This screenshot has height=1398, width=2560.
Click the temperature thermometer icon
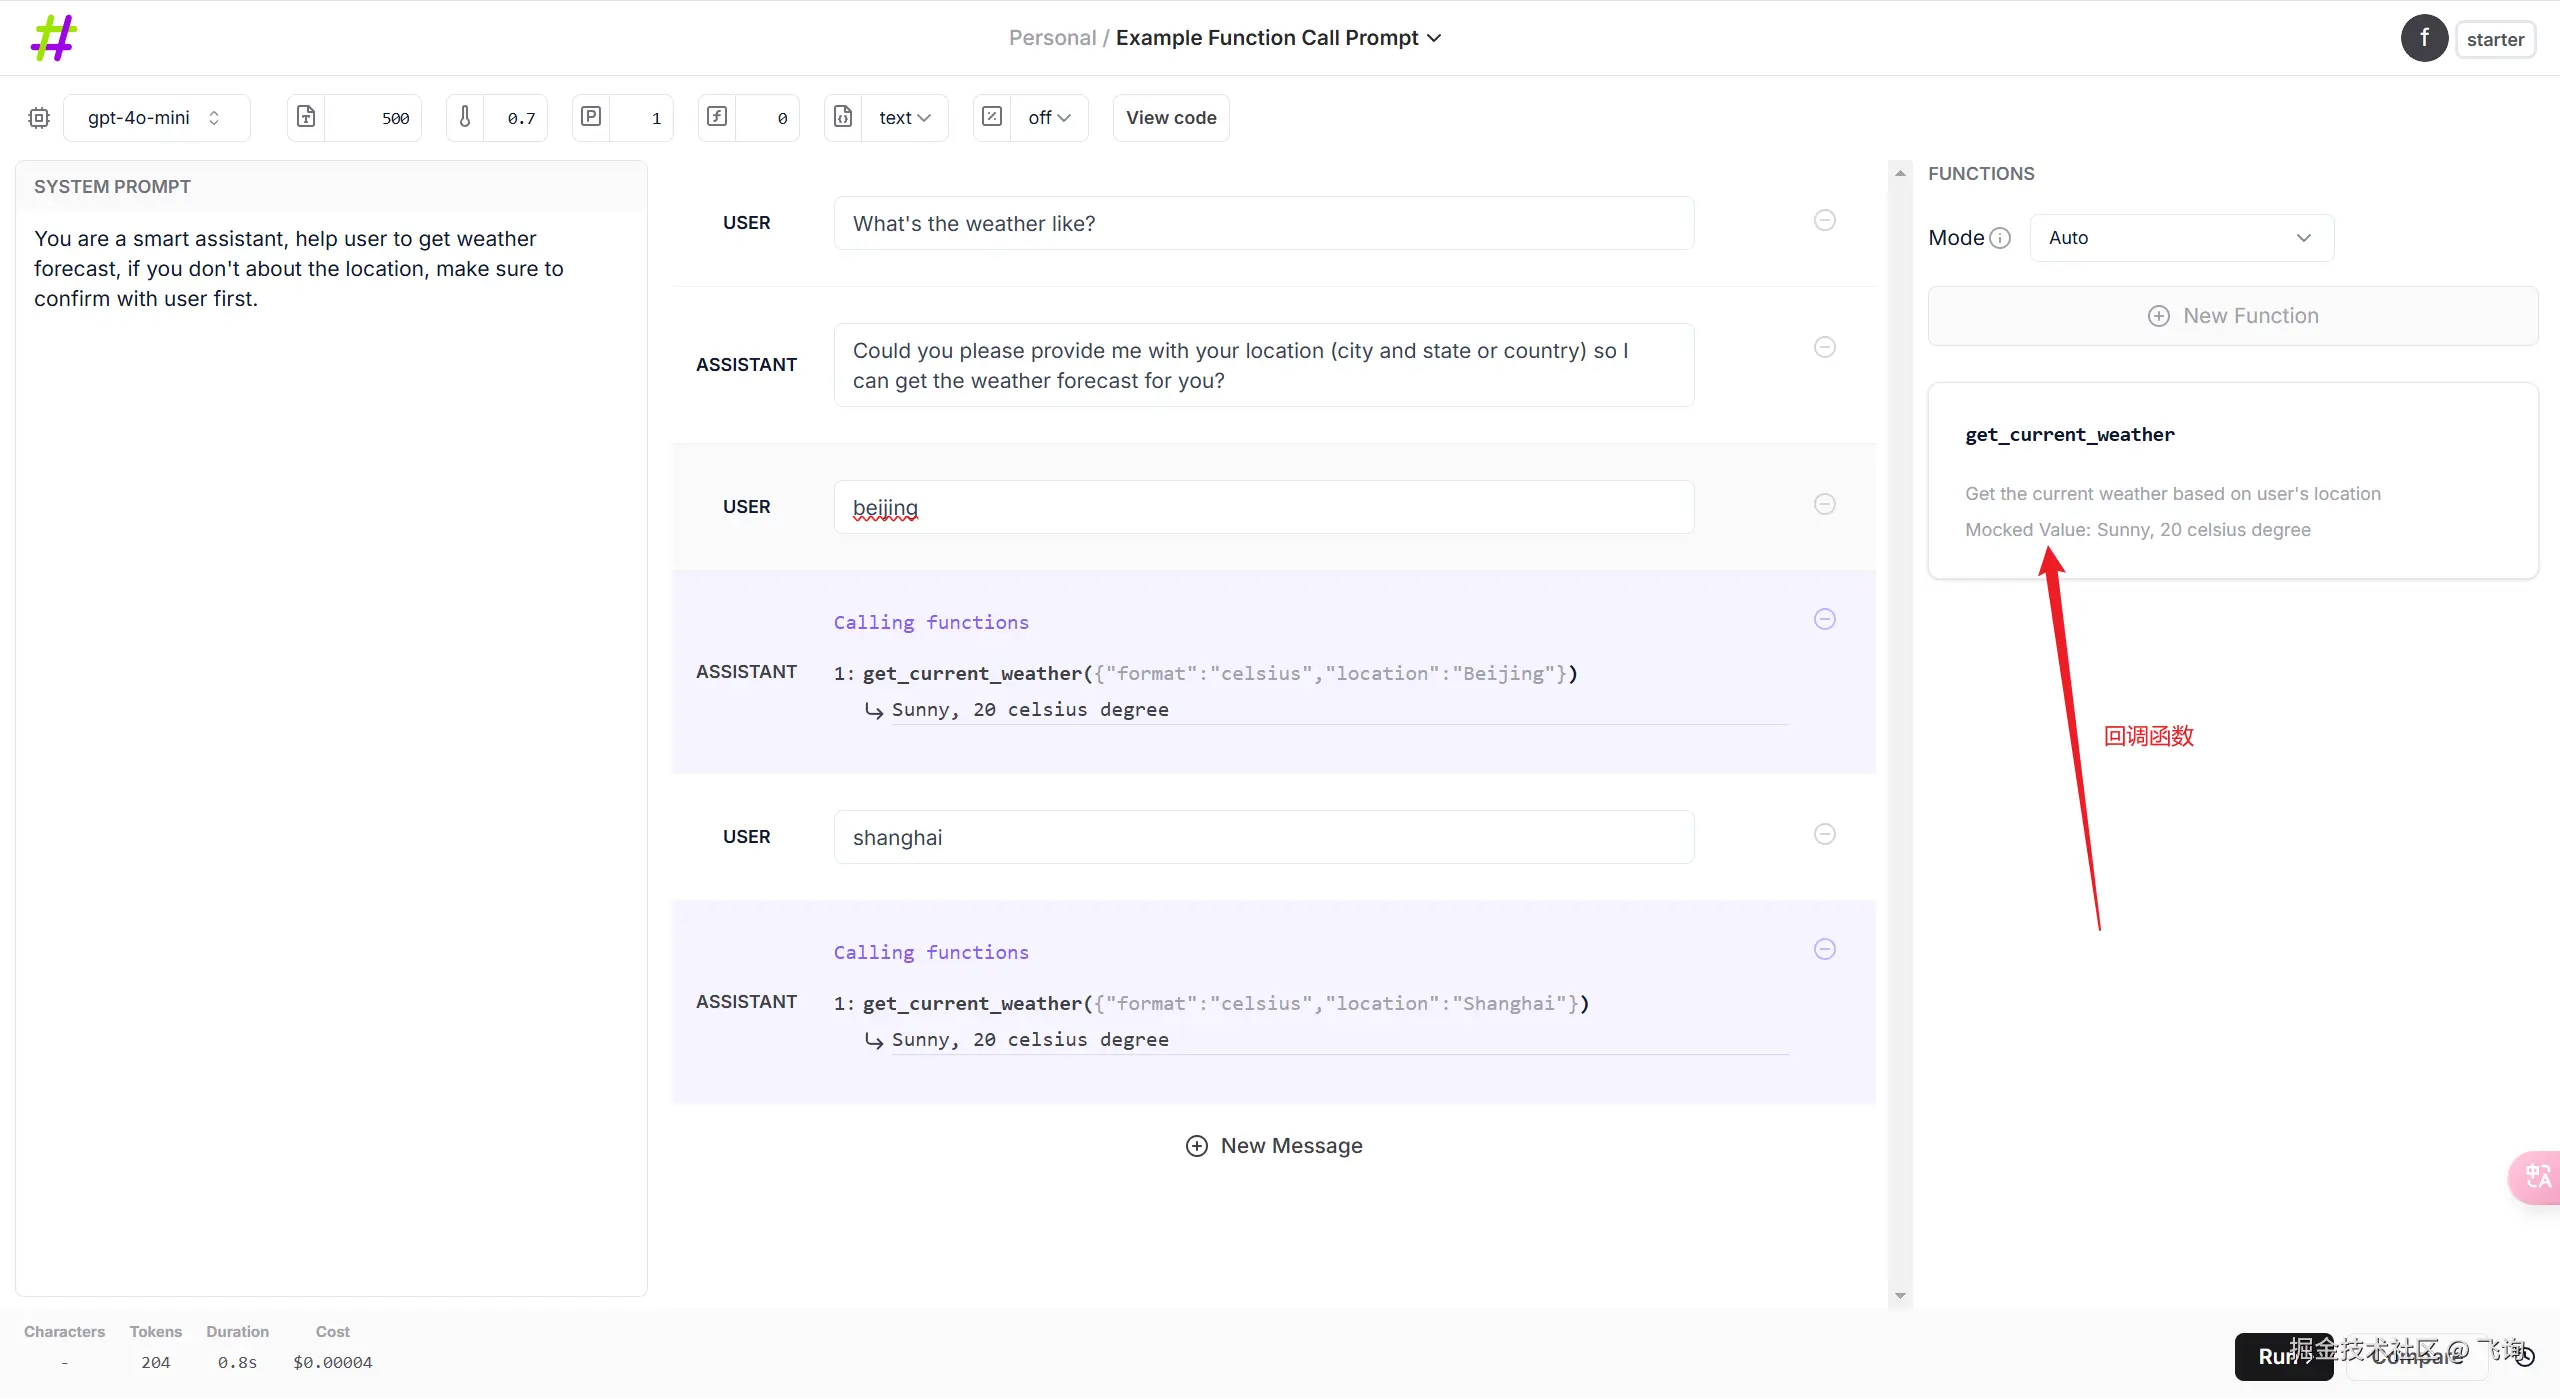point(465,117)
